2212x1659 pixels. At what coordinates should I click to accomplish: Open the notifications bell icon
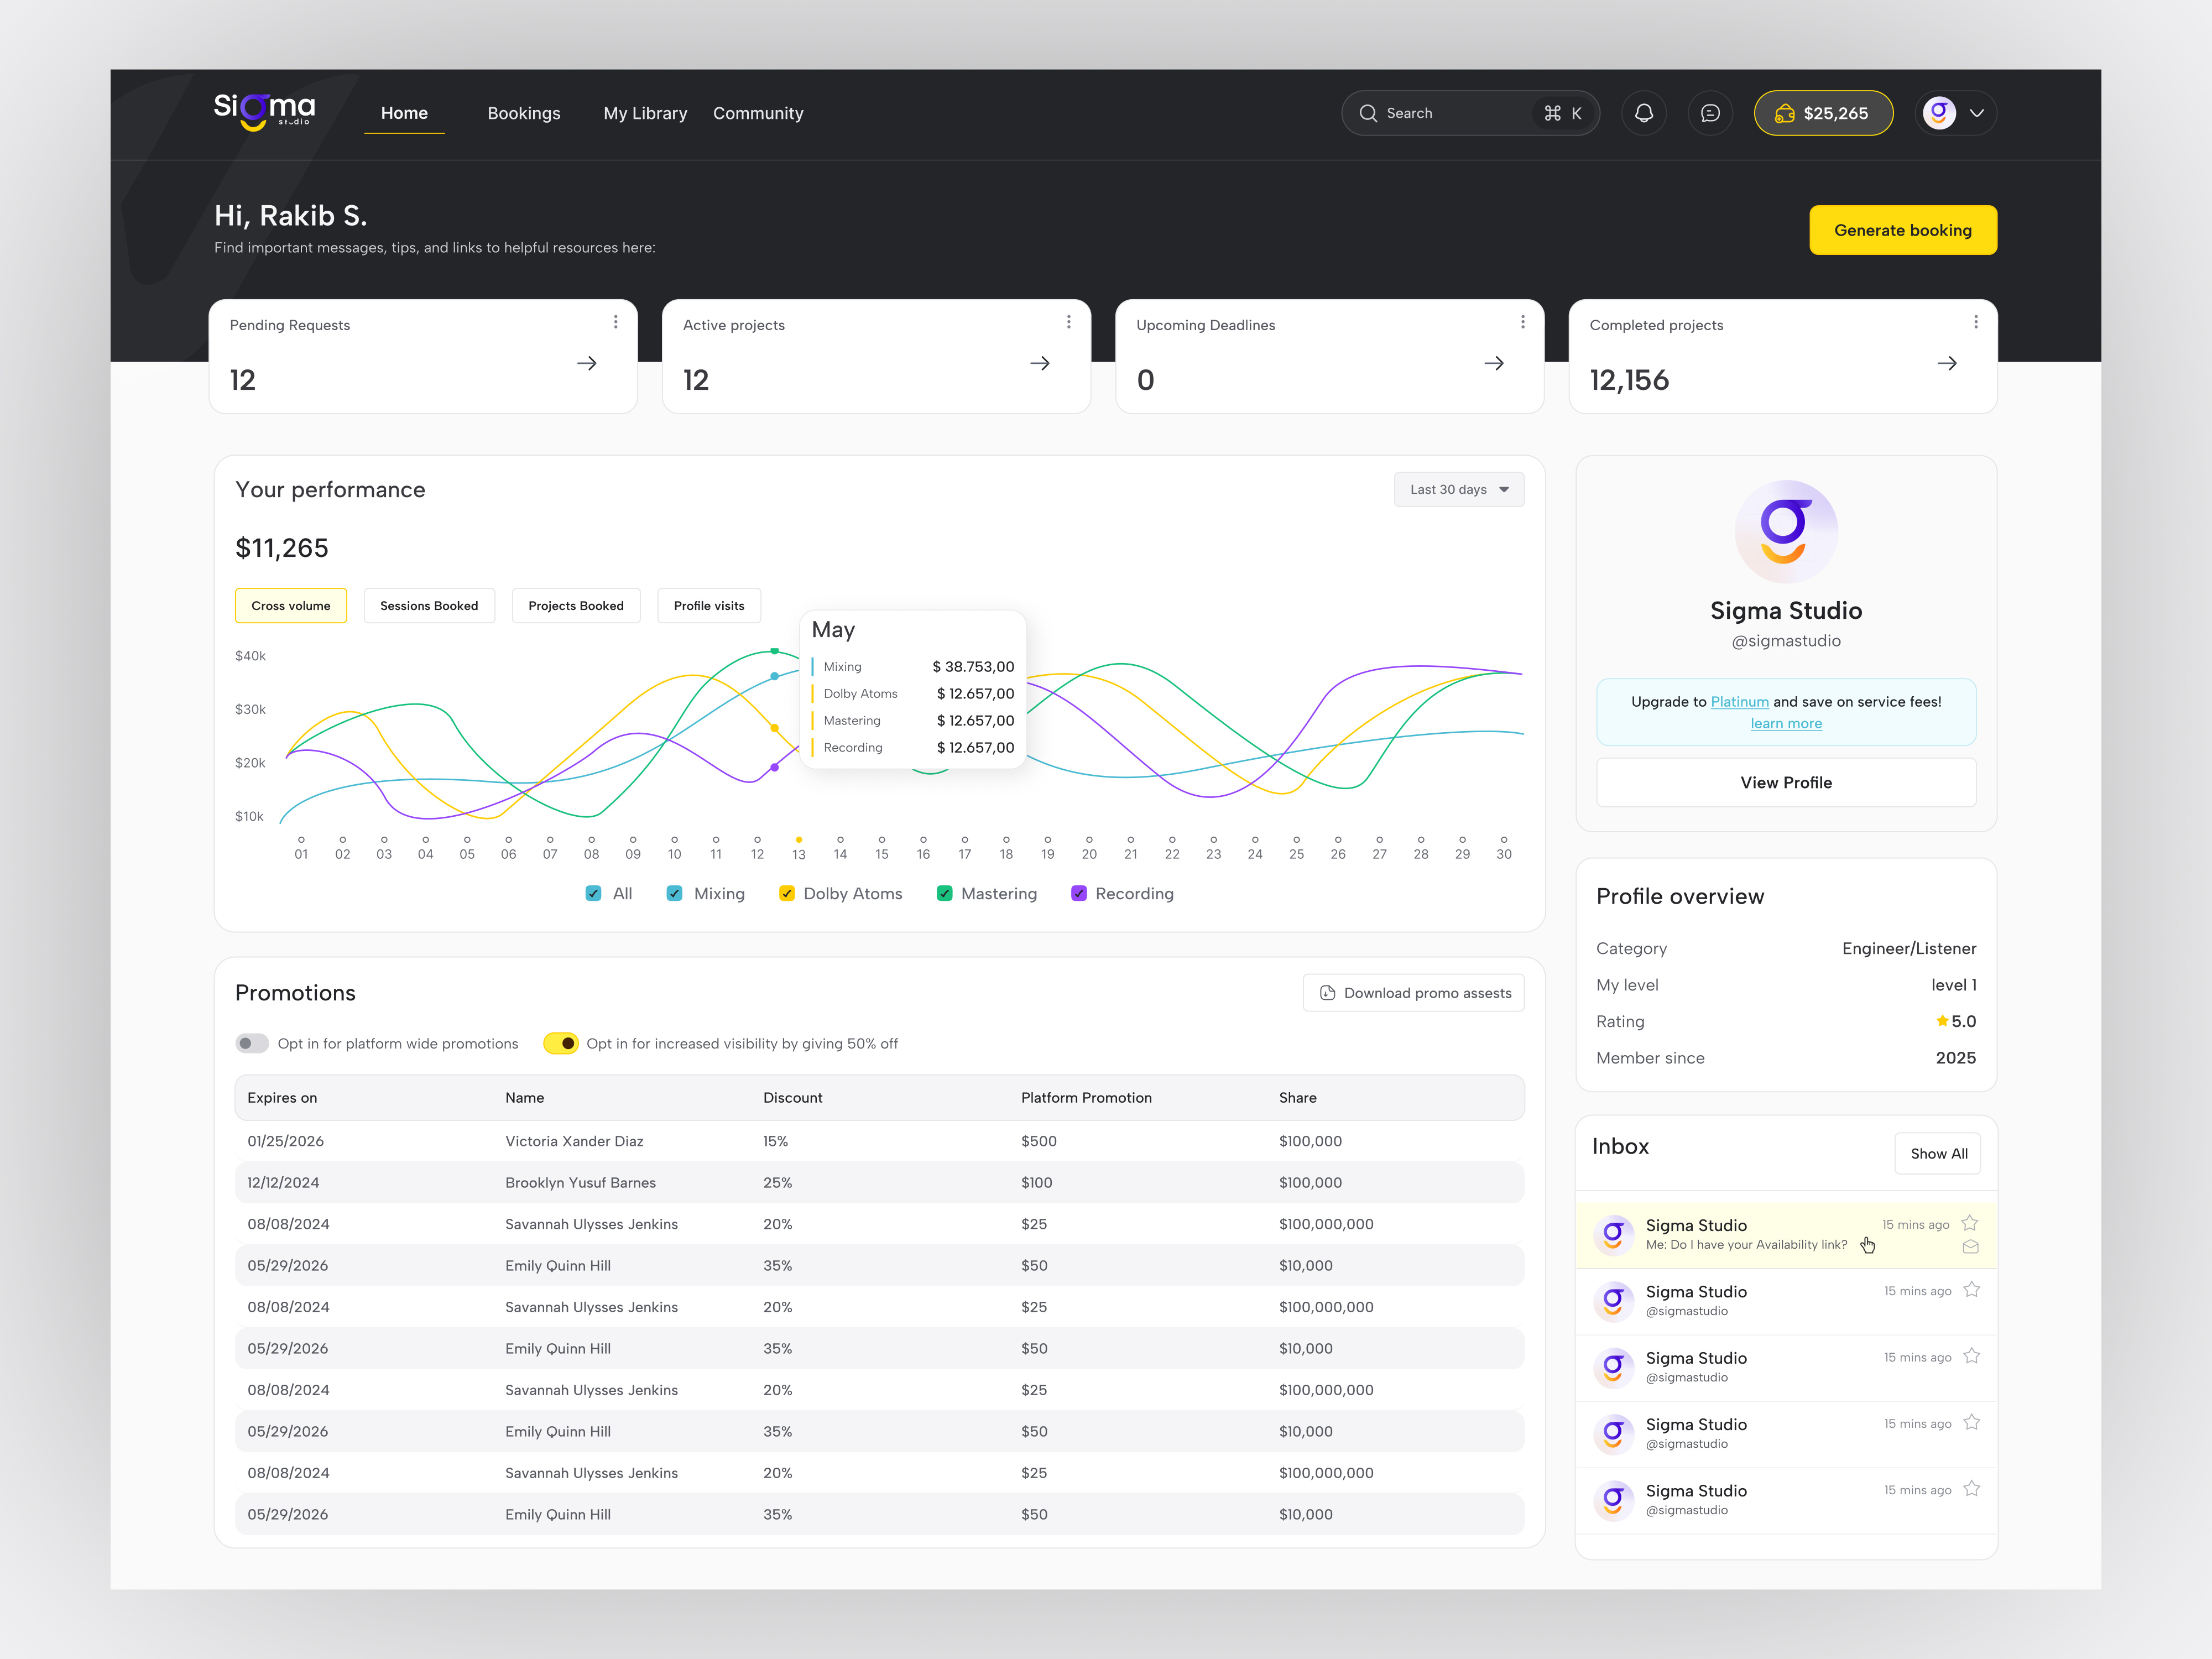click(x=1643, y=113)
